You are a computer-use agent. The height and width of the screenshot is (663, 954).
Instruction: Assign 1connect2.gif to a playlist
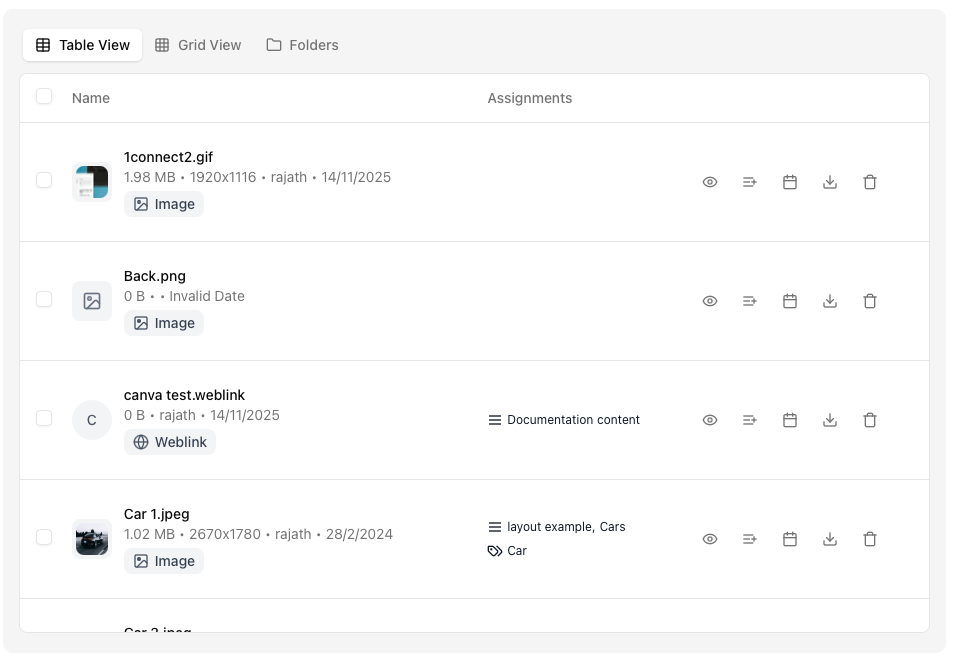(x=750, y=182)
